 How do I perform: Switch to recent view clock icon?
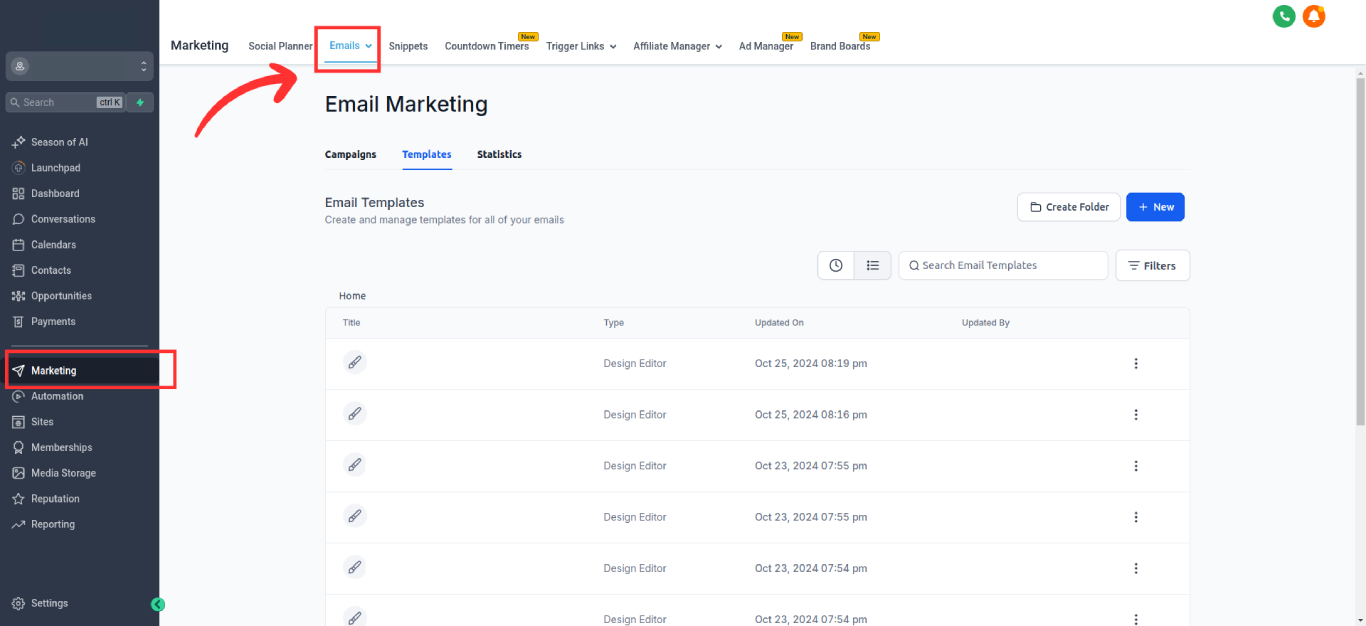coord(836,265)
